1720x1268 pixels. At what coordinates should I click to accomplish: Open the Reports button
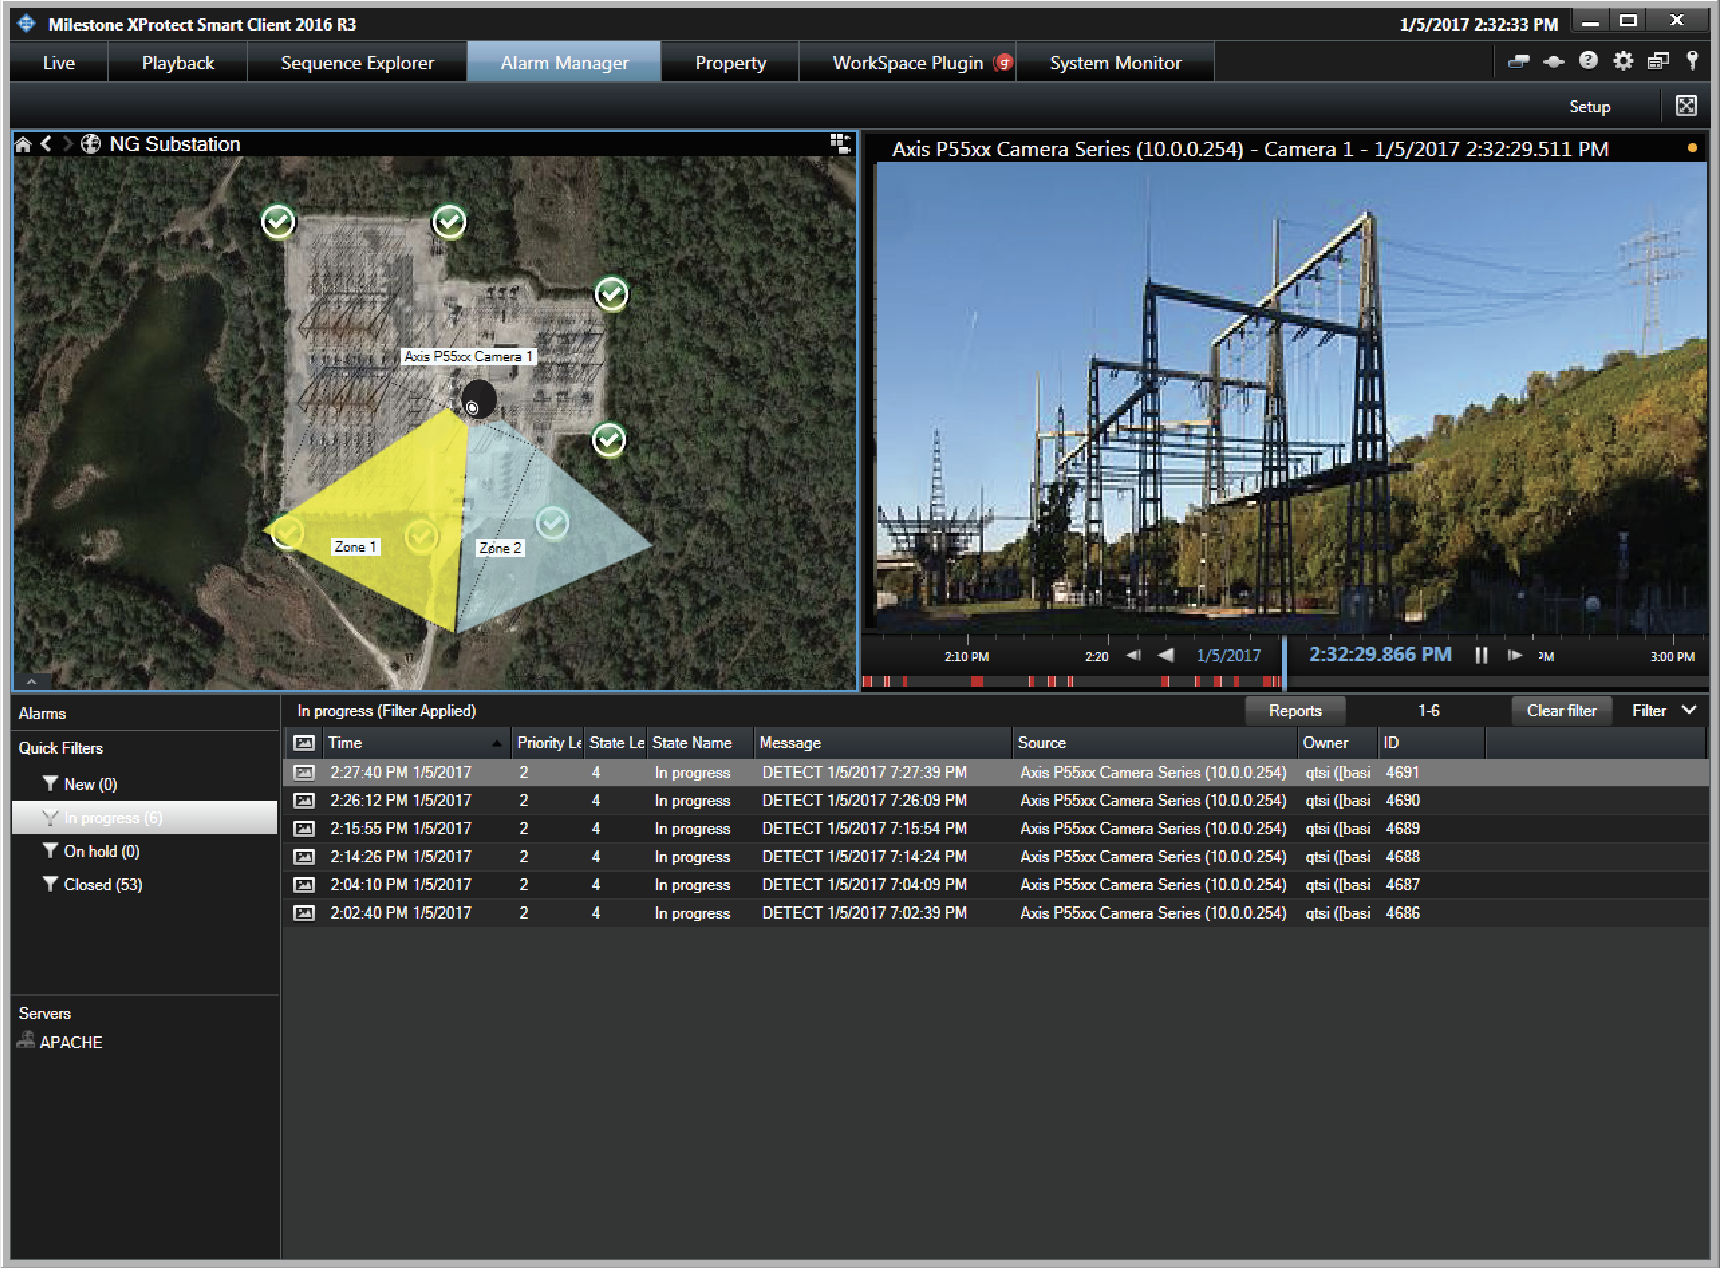click(1295, 710)
